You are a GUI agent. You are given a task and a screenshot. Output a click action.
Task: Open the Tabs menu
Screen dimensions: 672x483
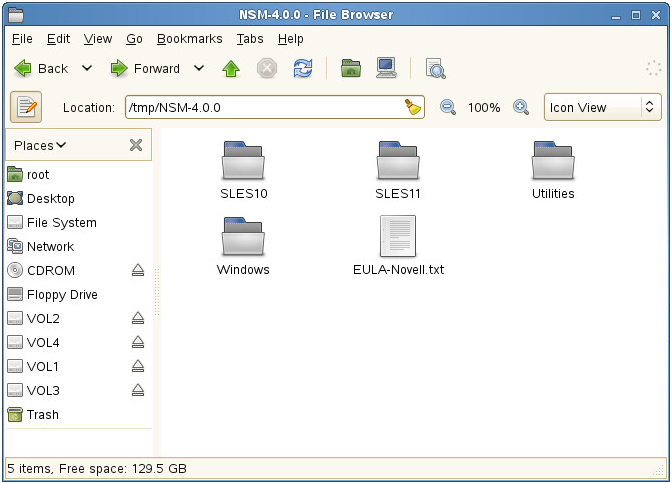(250, 39)
